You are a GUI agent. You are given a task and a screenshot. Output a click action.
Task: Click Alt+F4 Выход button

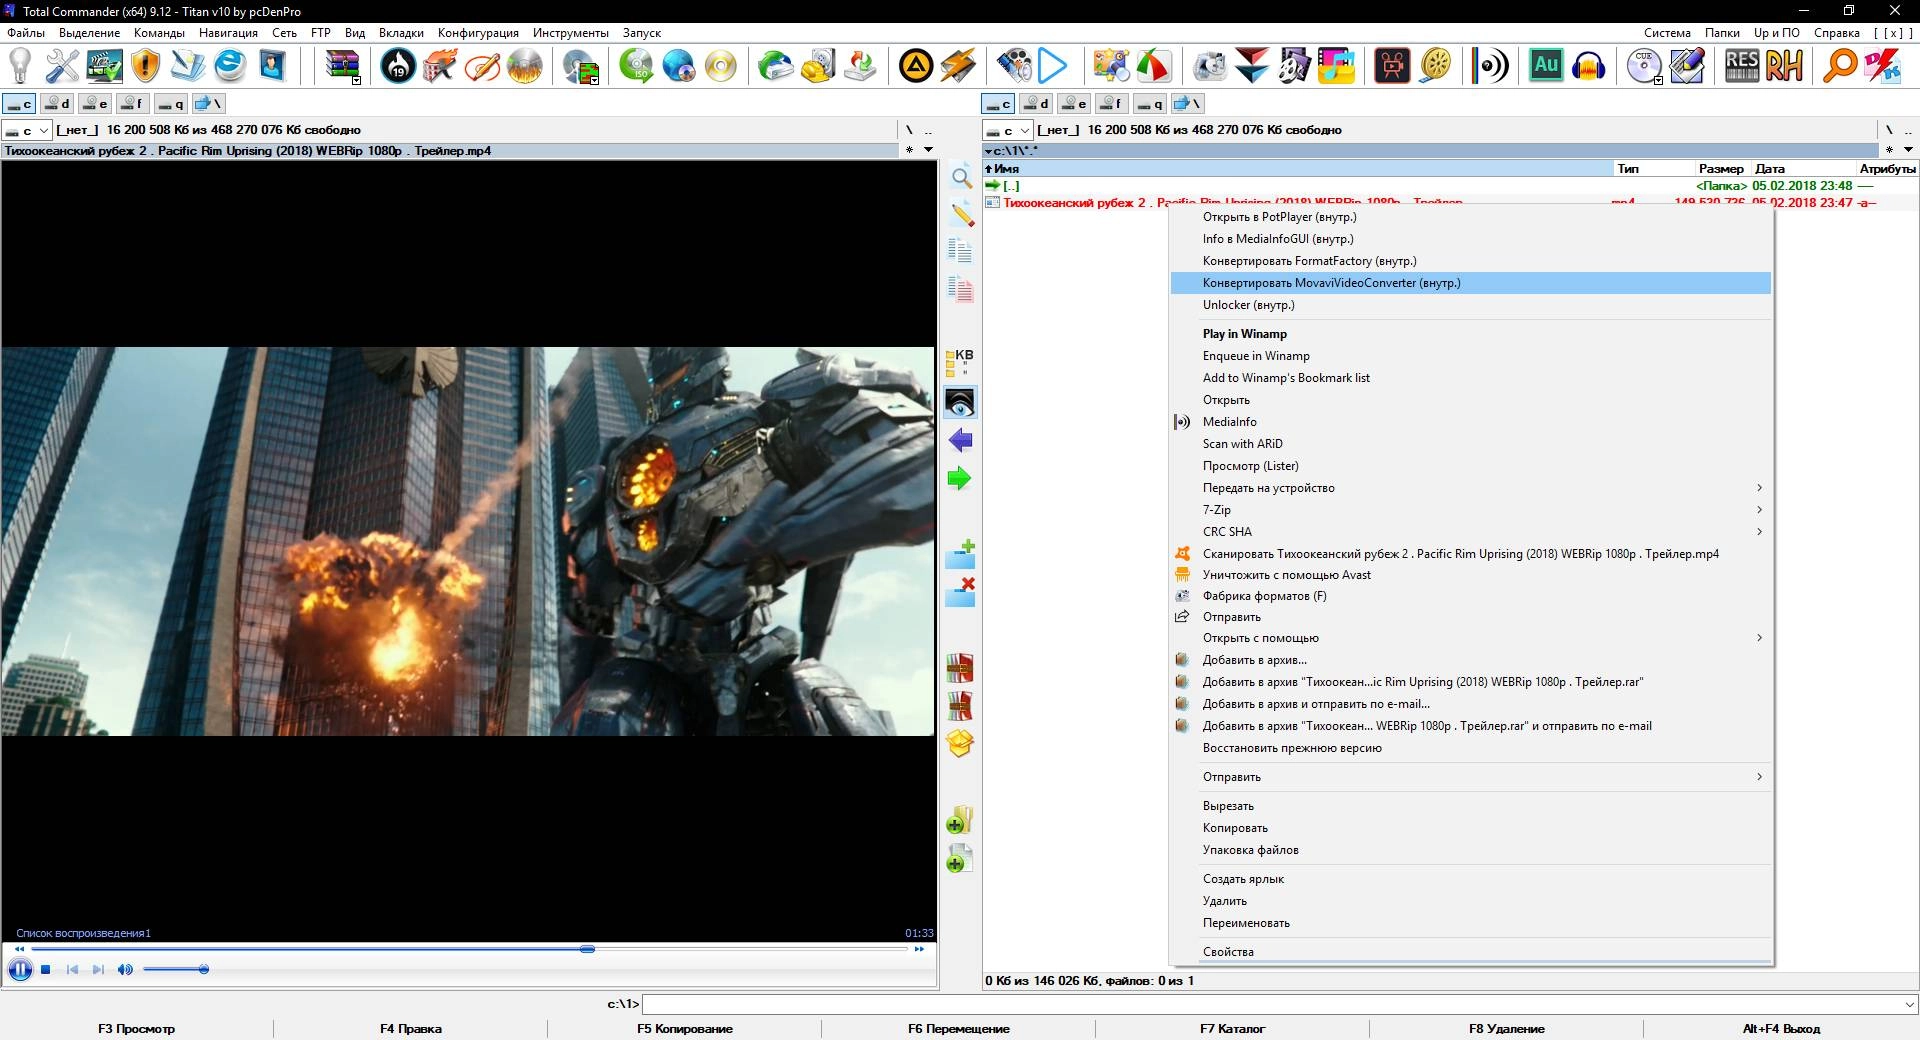1781,1029
